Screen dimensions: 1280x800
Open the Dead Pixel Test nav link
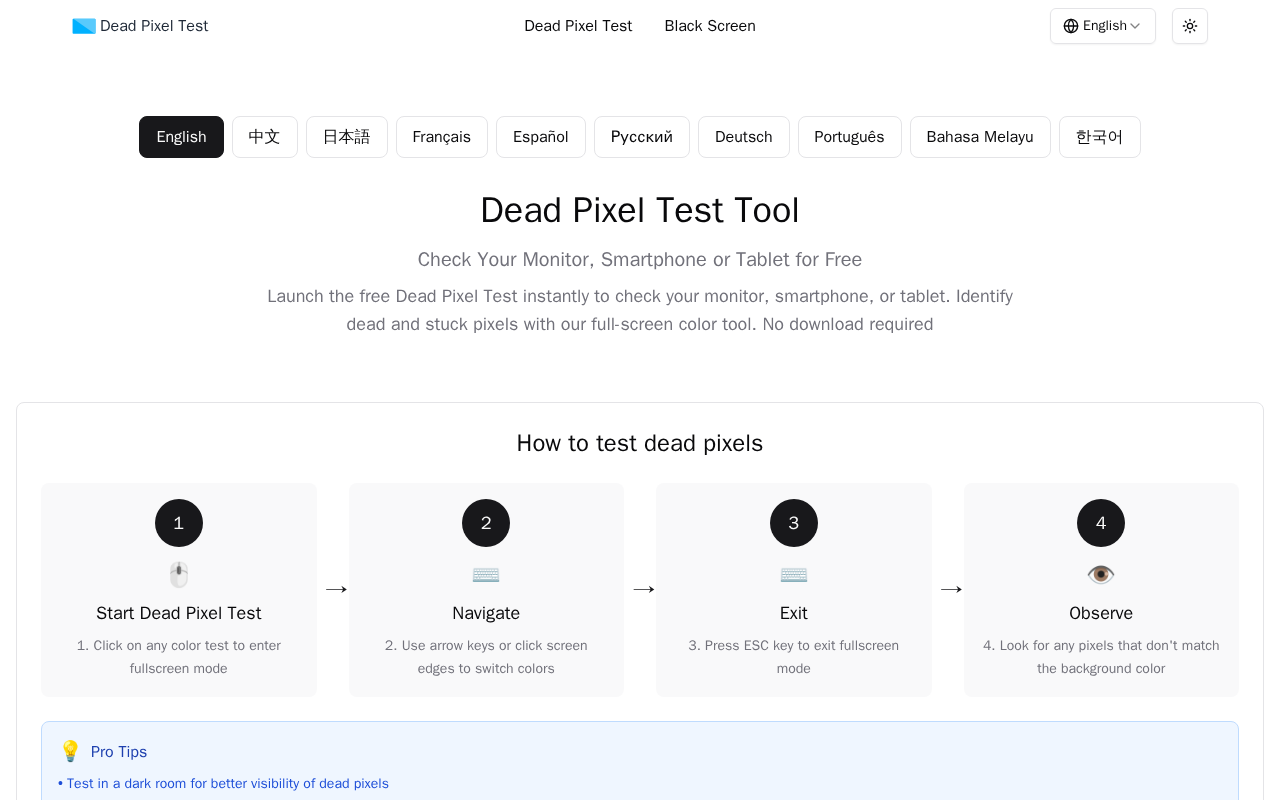[x=578, y=26]
